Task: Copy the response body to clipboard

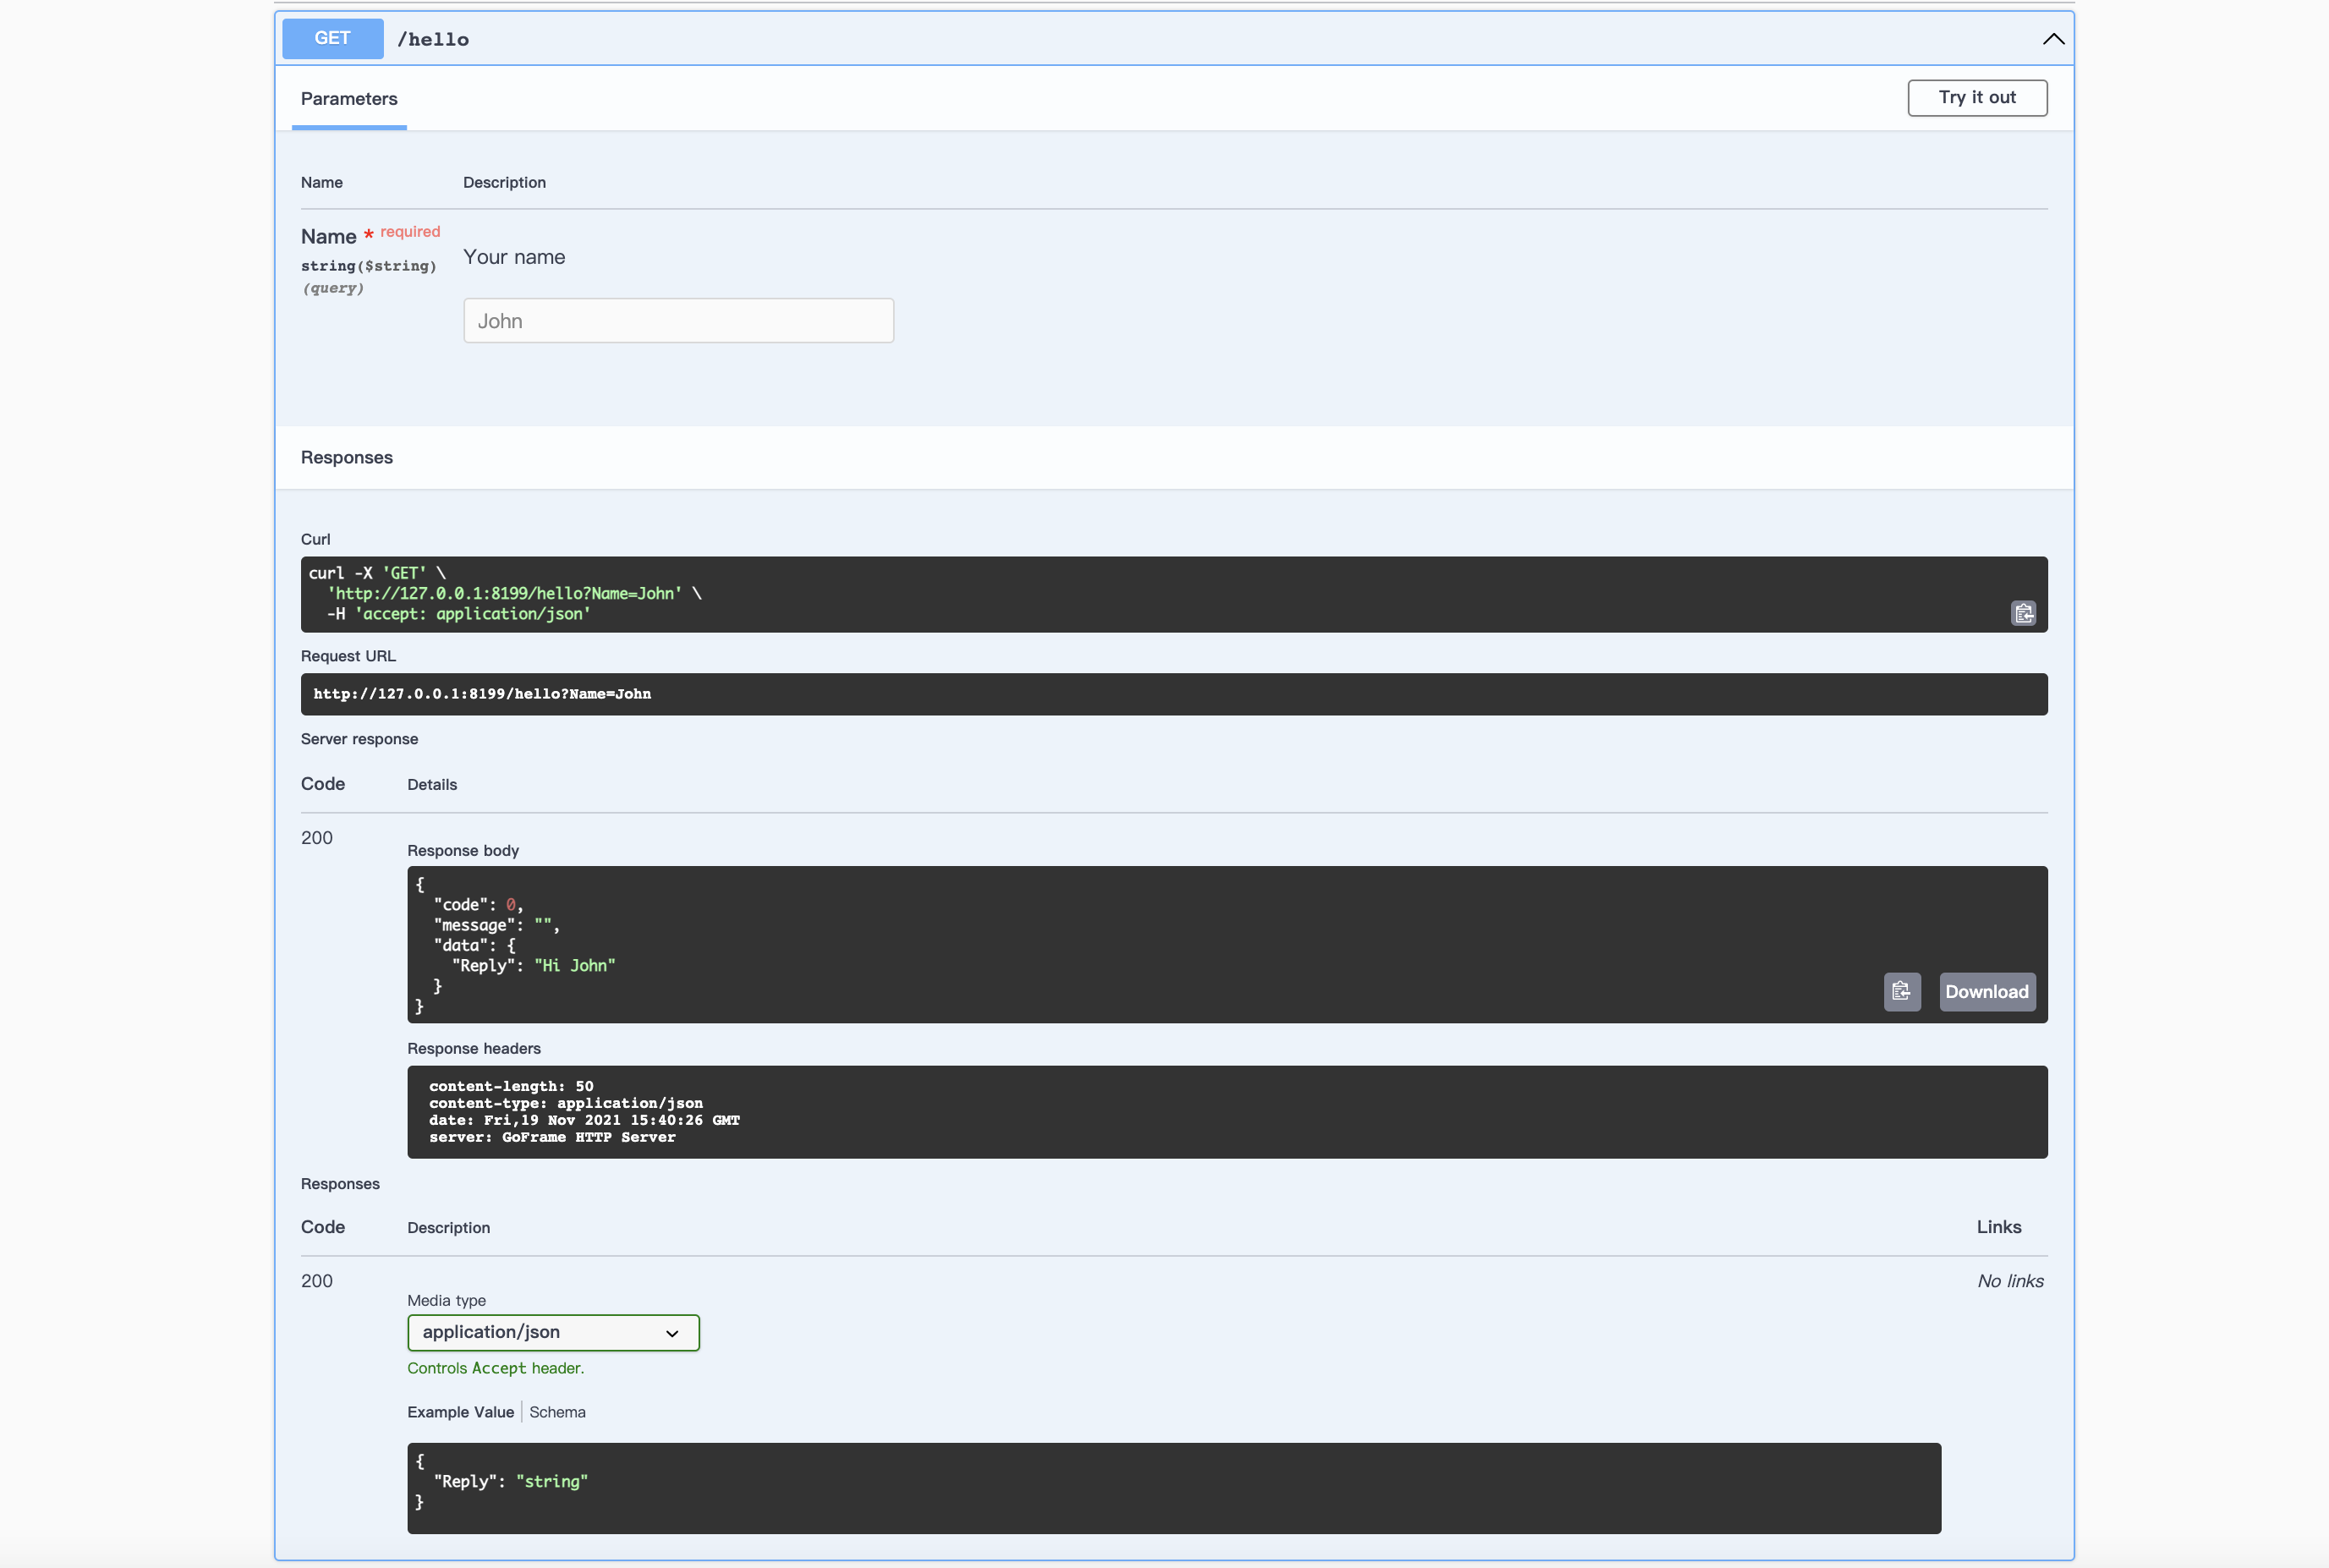Action: point(1901,991)
